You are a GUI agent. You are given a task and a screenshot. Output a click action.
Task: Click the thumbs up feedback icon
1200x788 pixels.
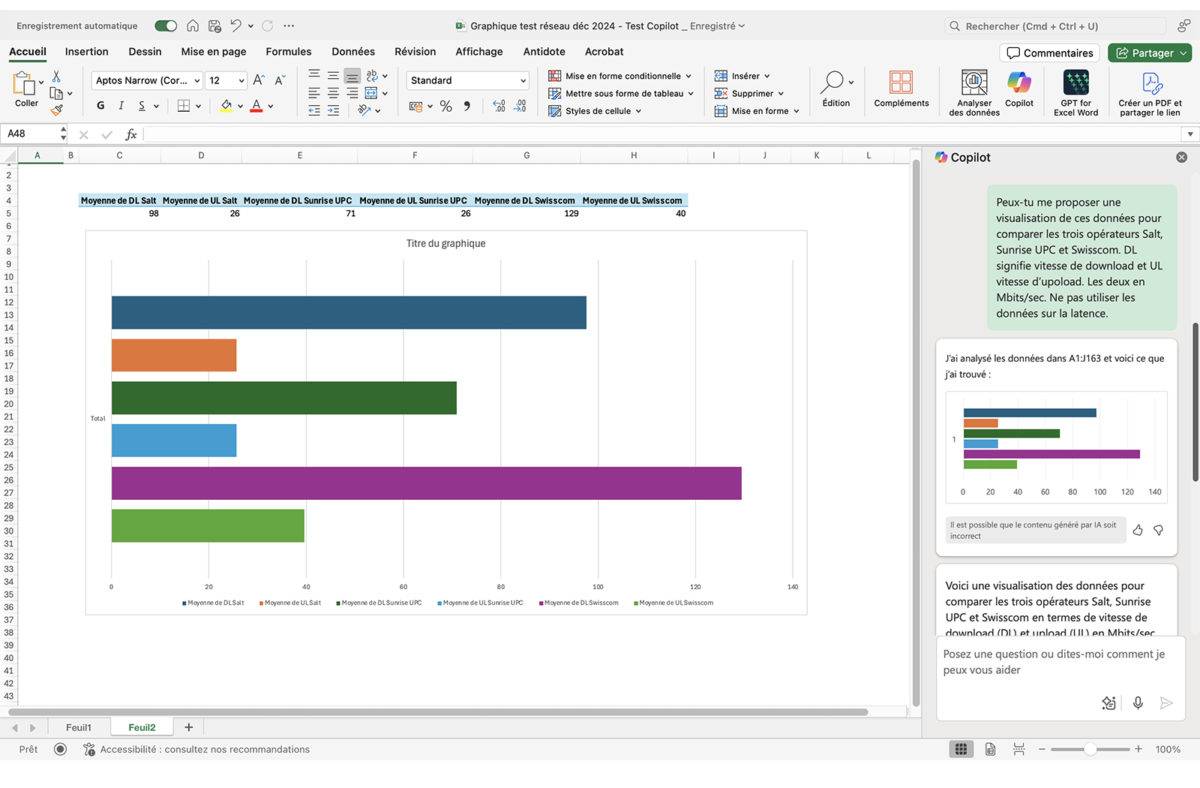1138,530
